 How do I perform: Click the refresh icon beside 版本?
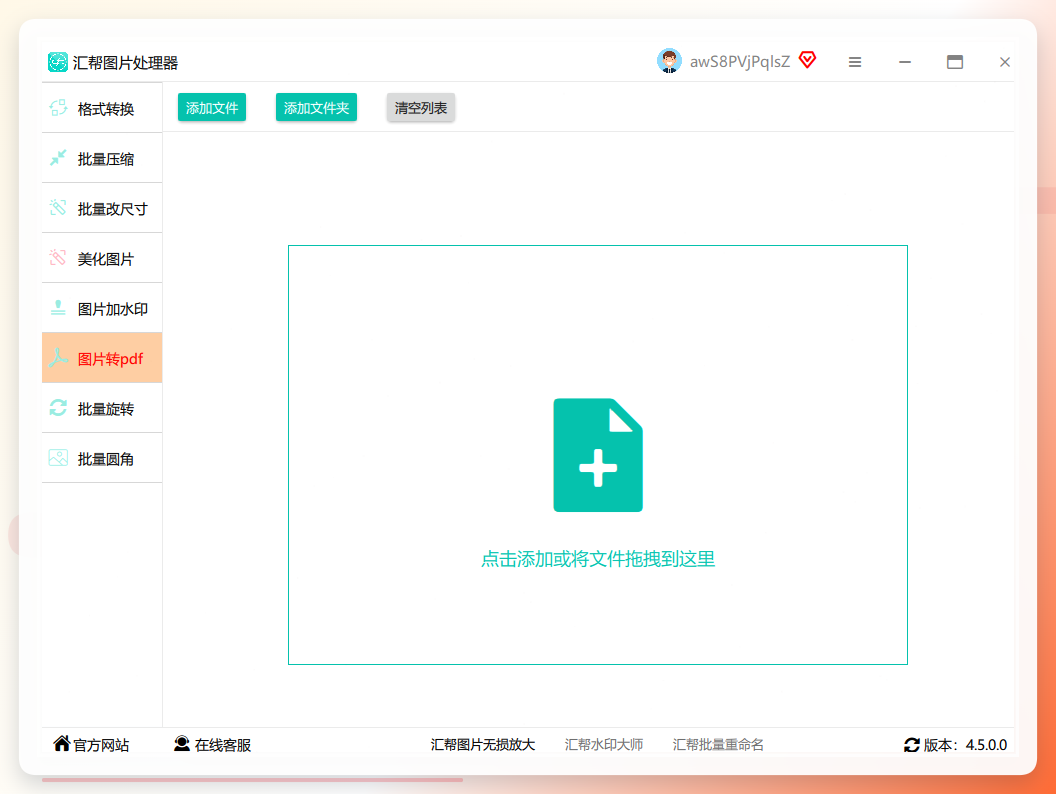coord(912,745)
